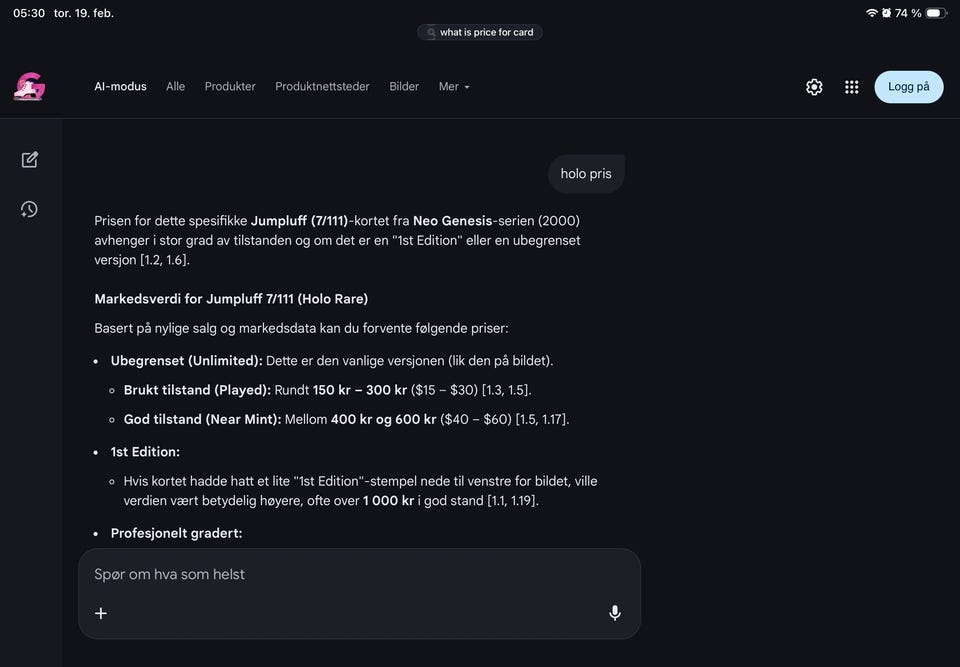Switch to Bilder tab
960x667 pixels.
pyautogui.click(x=404, y=87)
